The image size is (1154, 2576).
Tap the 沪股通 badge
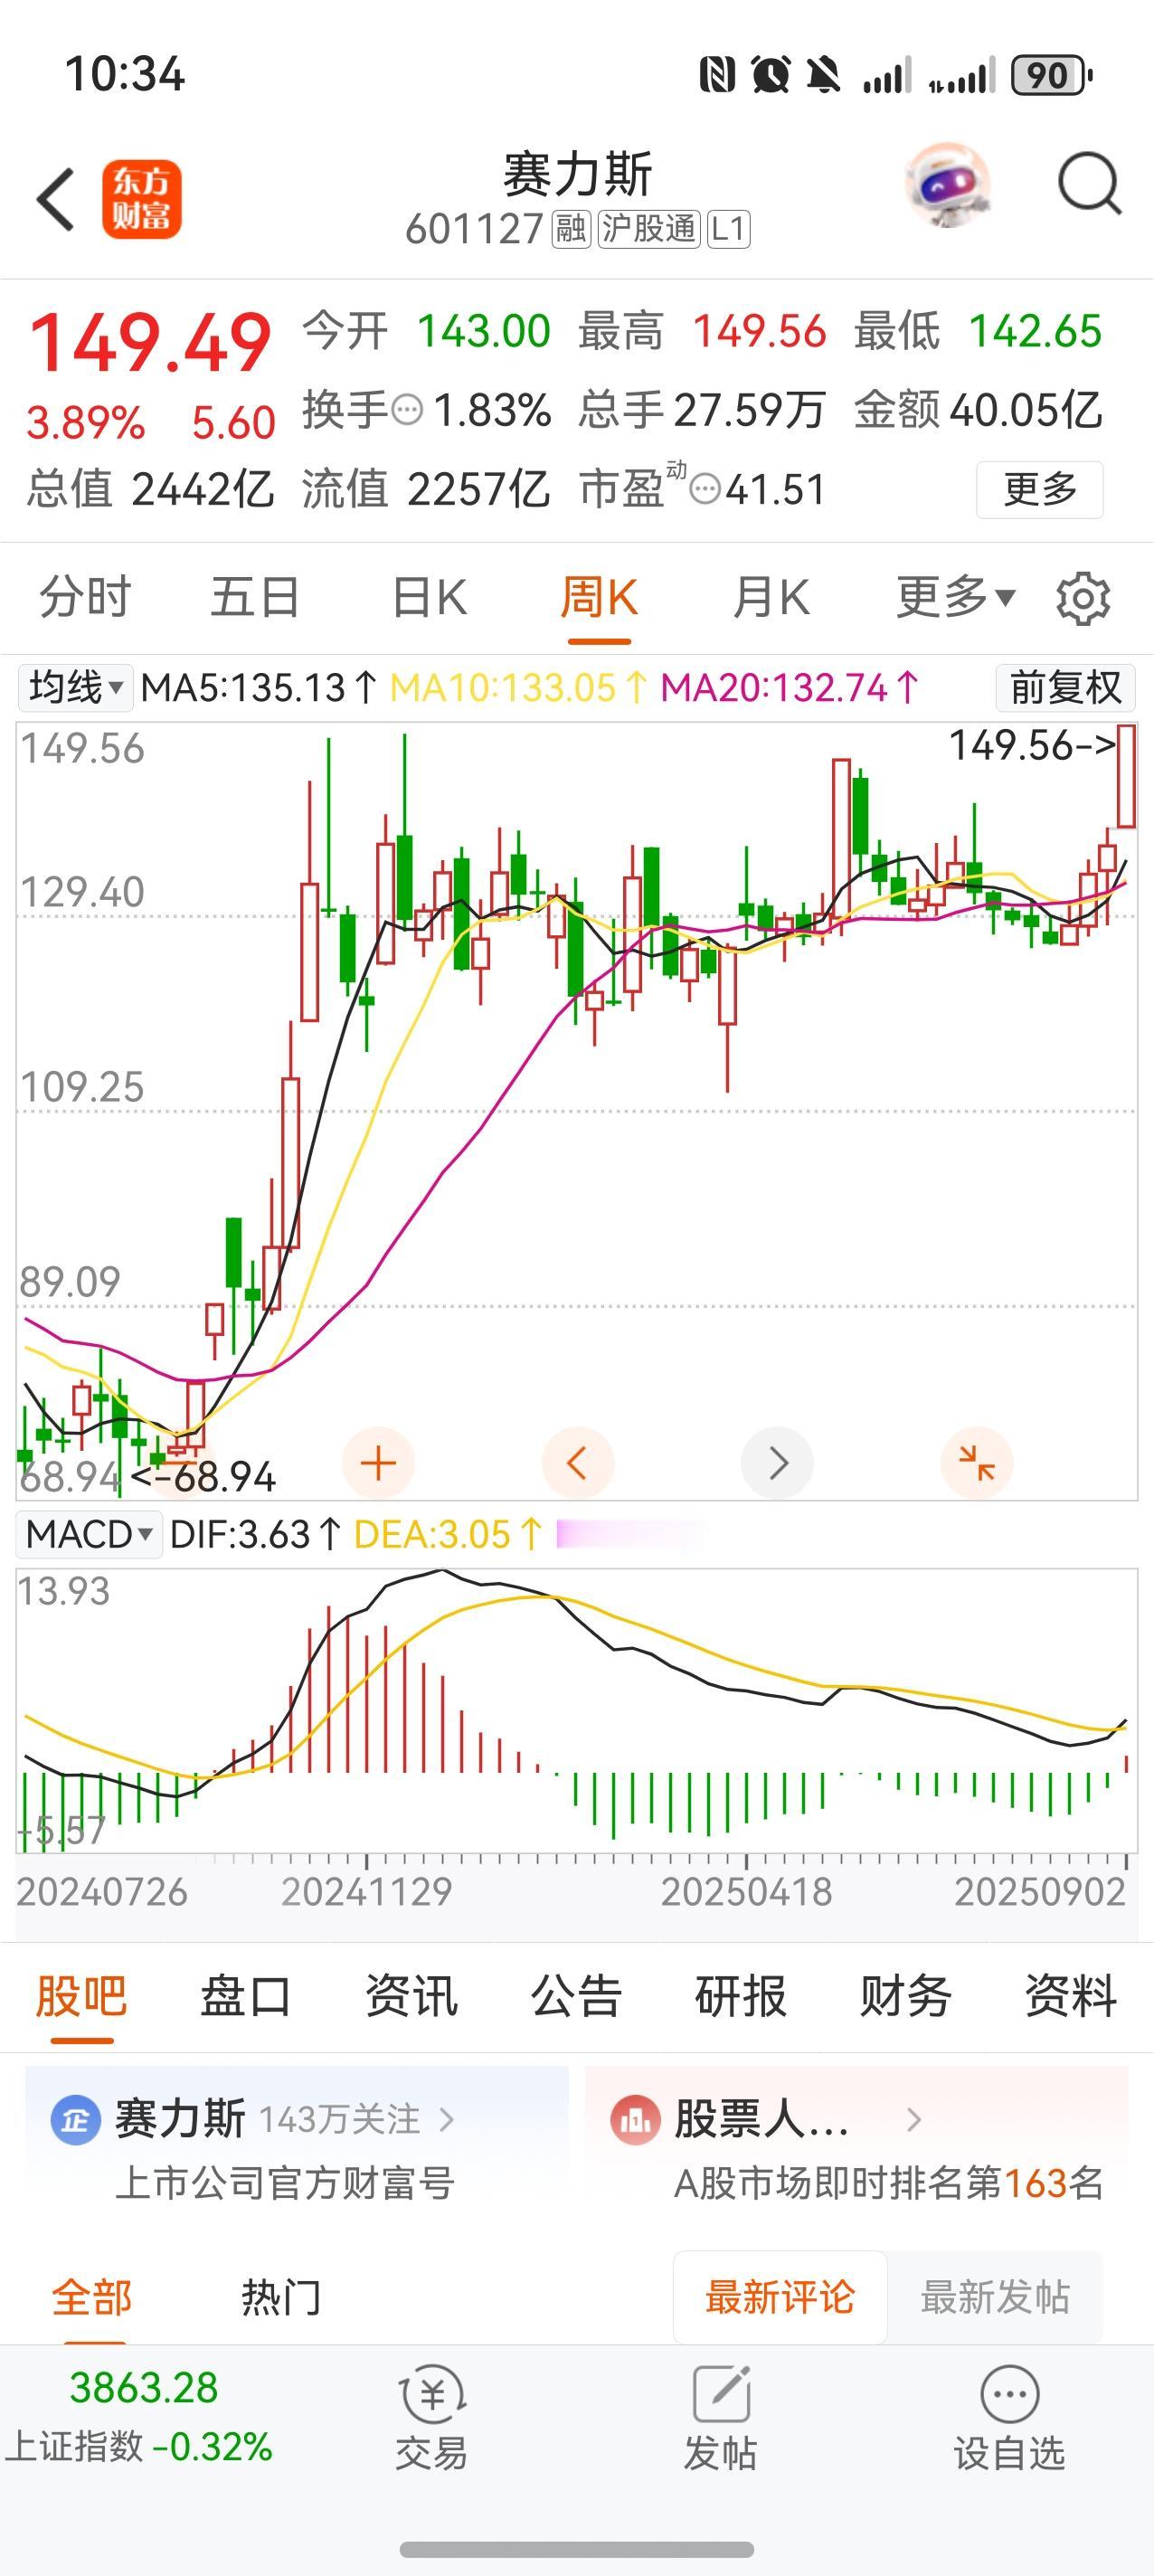(648, 229)
